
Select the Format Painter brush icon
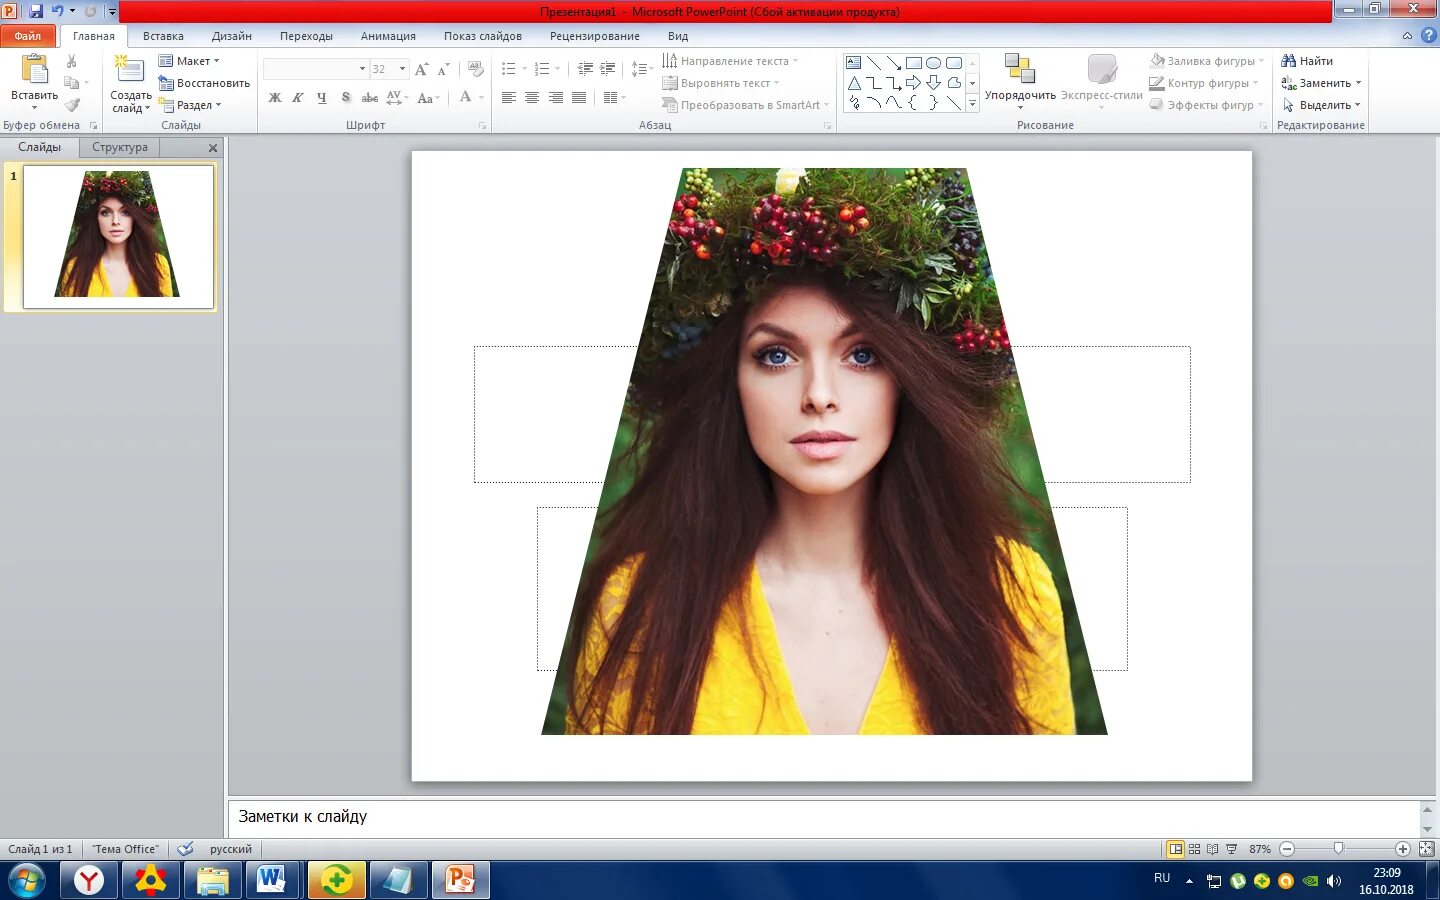pos(72,105)
